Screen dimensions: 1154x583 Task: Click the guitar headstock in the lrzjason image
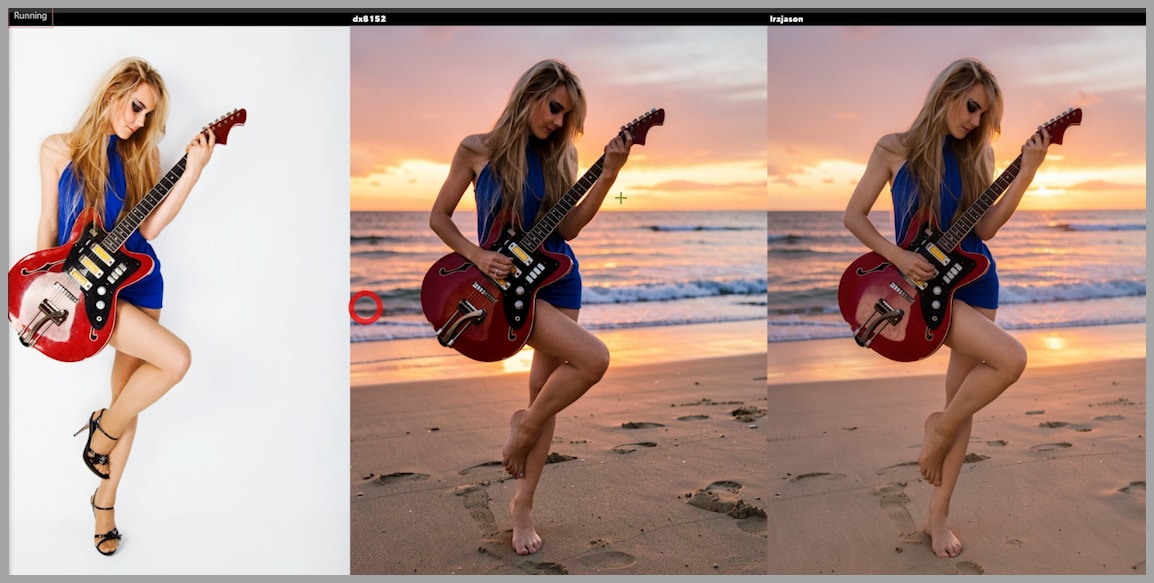tap(1062, 124)
